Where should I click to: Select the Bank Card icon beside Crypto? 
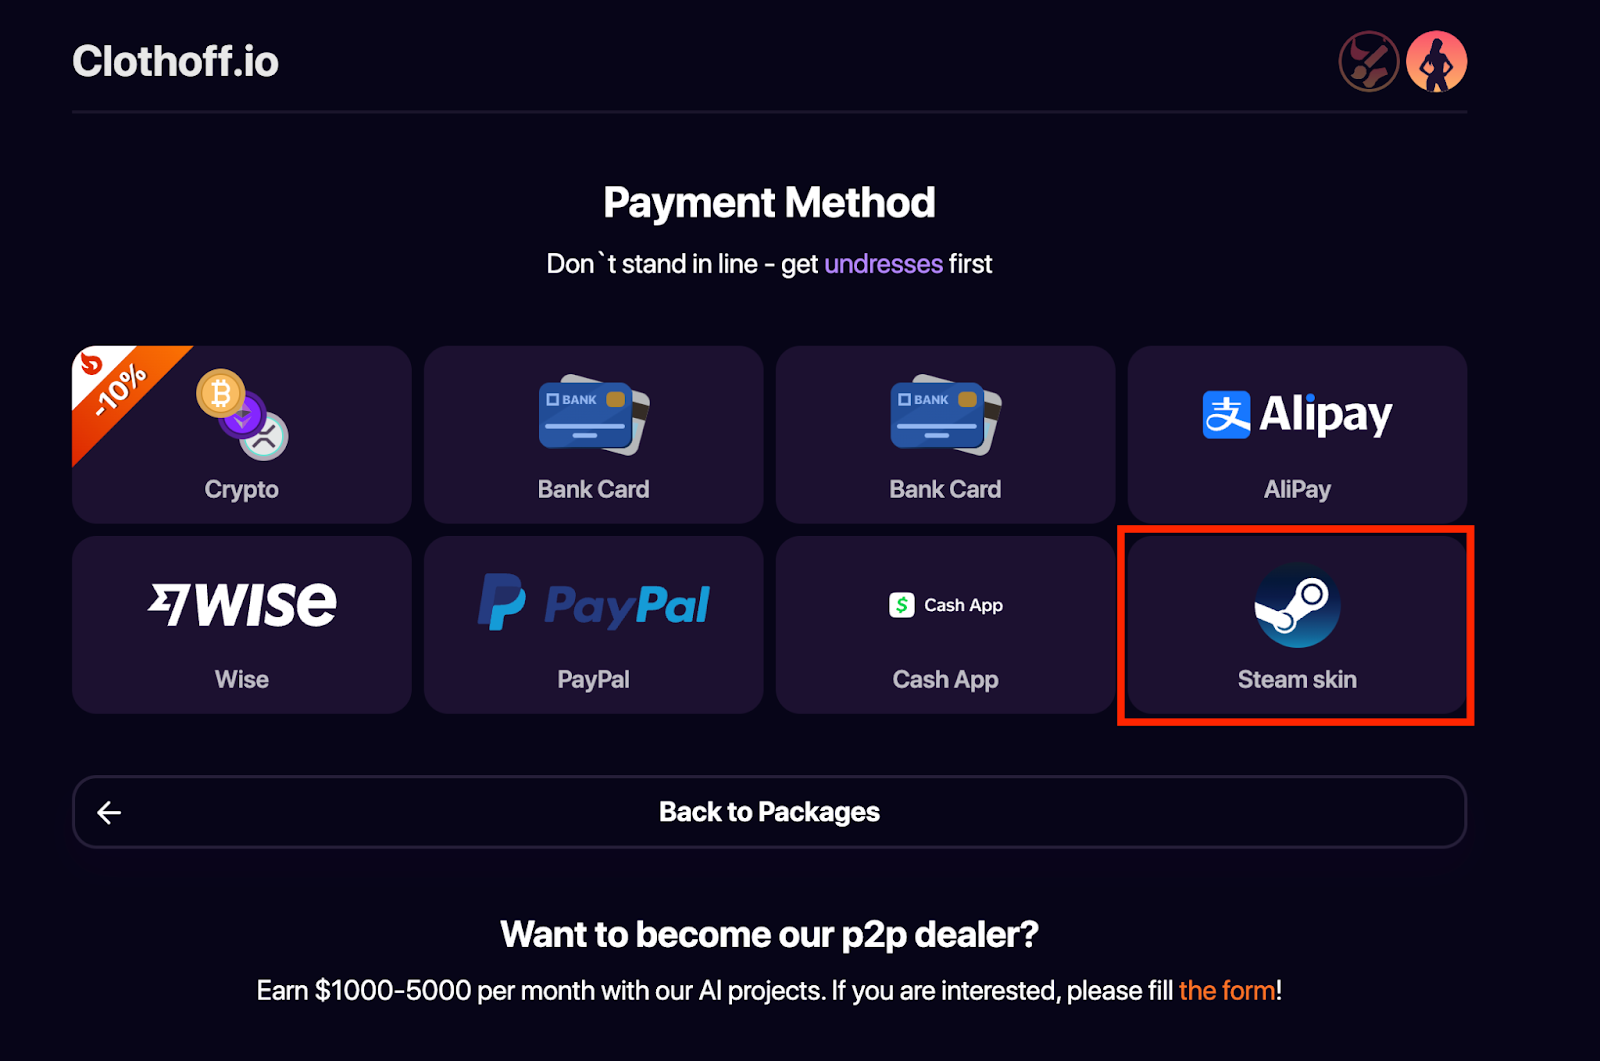point(594,416)
